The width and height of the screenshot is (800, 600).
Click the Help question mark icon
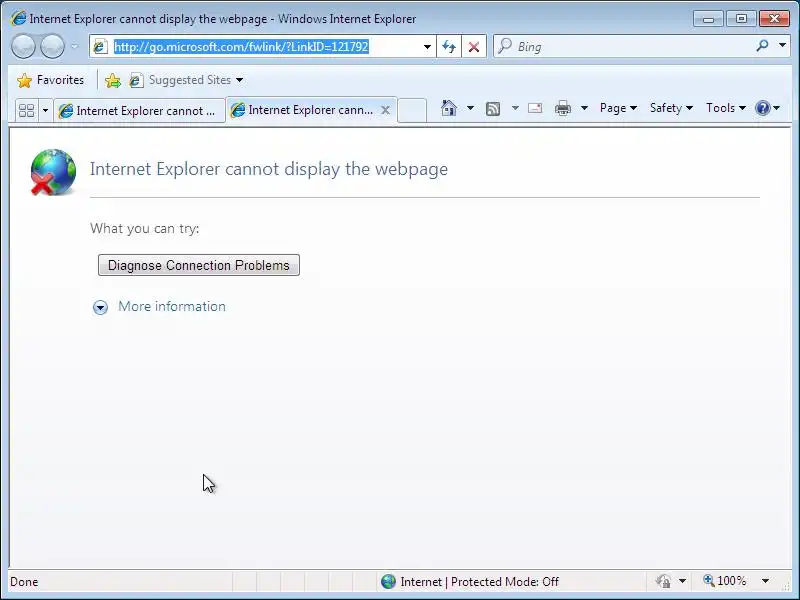click(762, 108)
